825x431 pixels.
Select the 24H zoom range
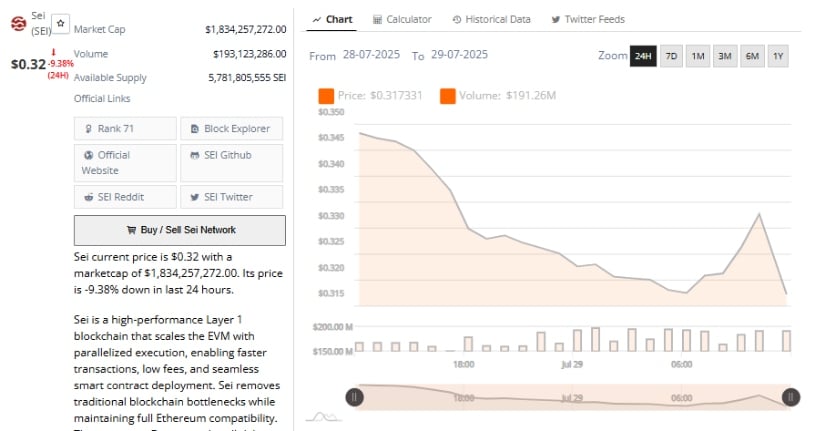click(643, 56)
